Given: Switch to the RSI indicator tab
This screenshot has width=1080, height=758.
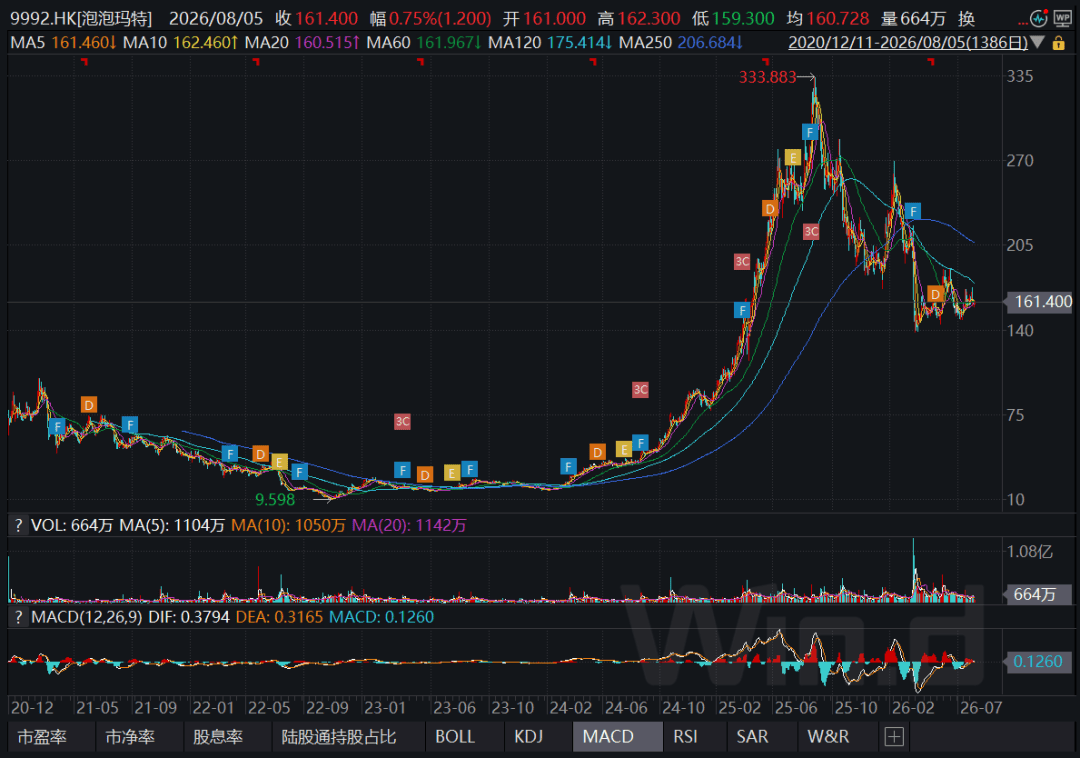Looking at the screenshot, I should (x=685, y=737).
